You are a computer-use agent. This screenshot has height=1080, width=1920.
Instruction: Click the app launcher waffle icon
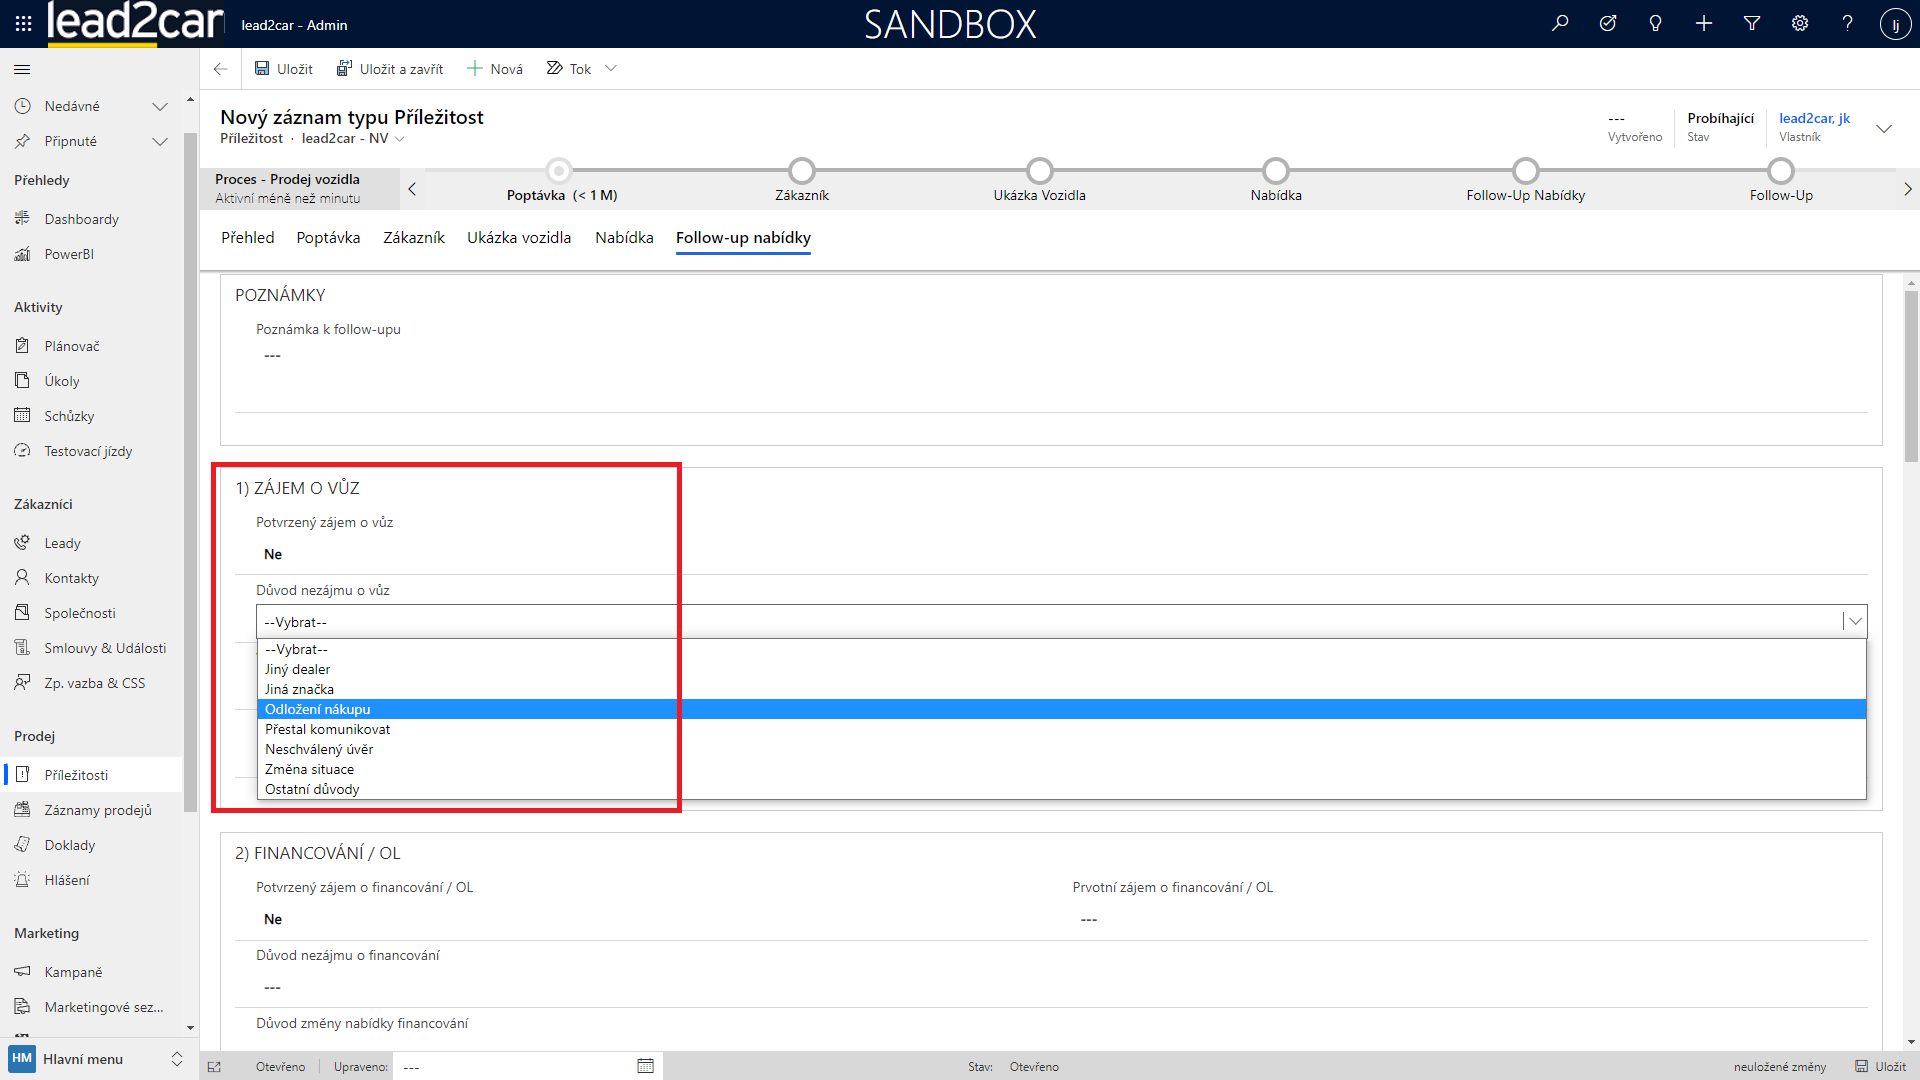pyautogui.click(x=23, y=23)
